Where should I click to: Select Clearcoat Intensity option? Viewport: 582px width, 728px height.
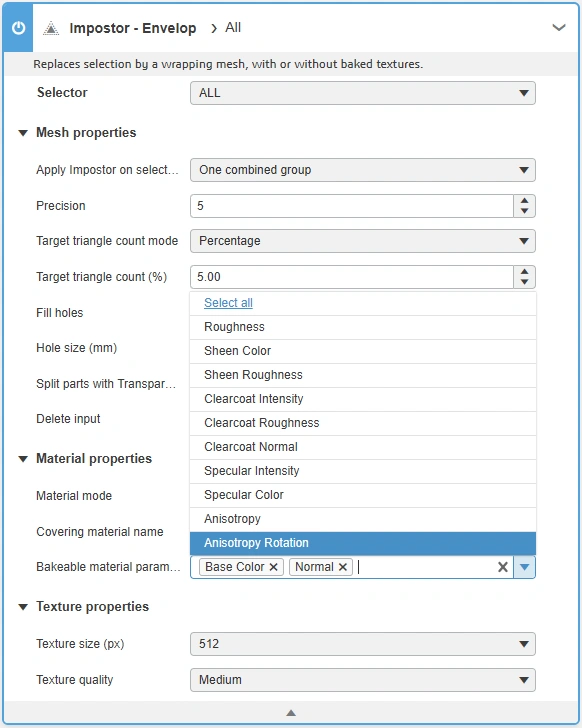pos(363,399)
